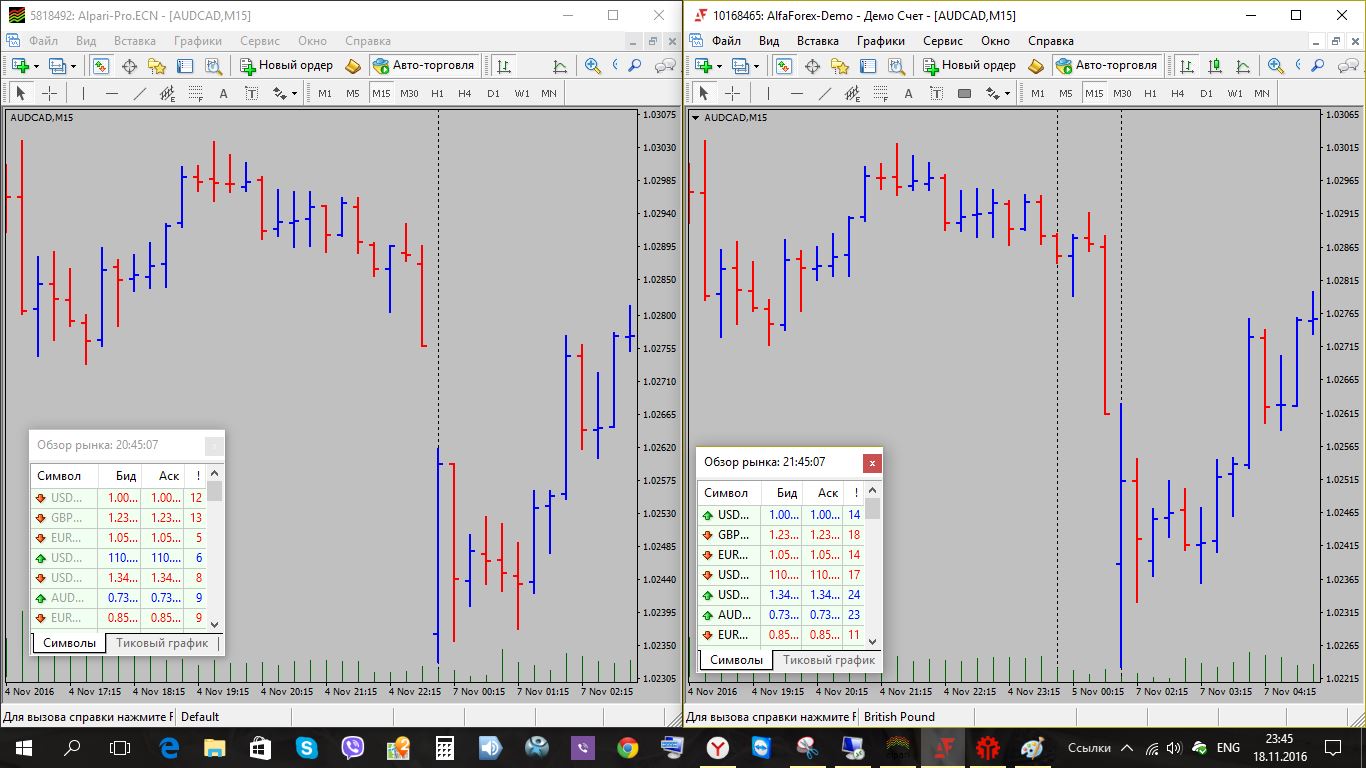Open 'Графики' menu in AlfaForex window
1366x768 pixels.
pyautogui.click(x=881, y=41)
